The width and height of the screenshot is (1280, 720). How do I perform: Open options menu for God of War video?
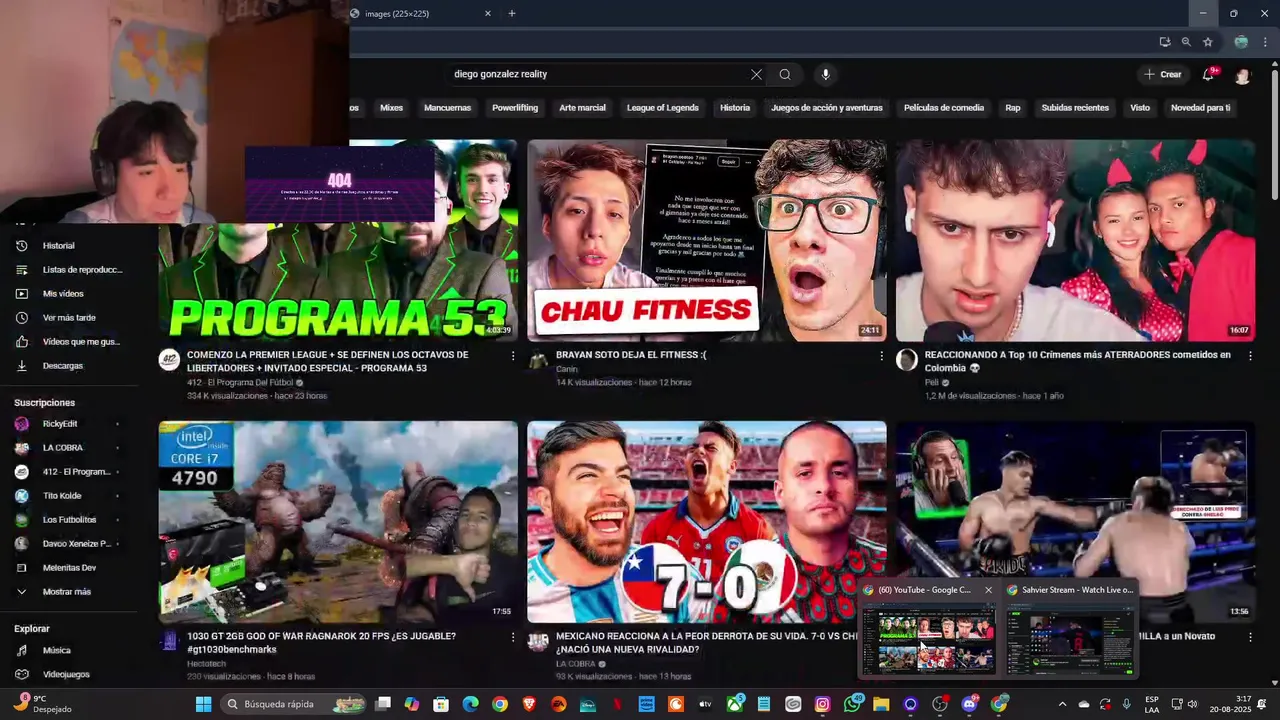tap(513, 637)
